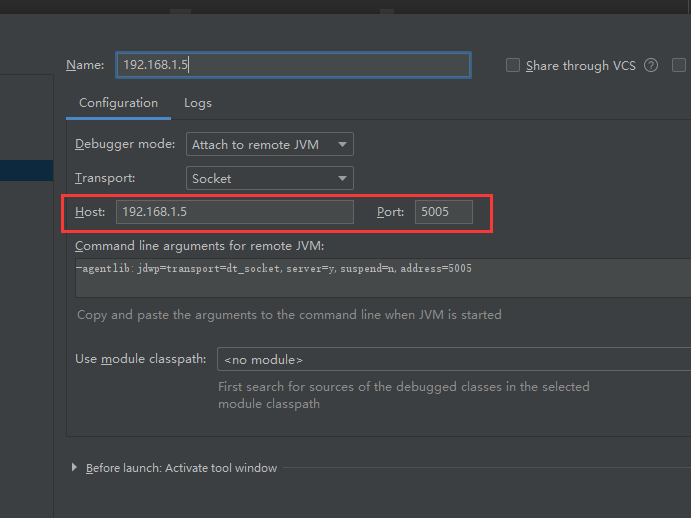Enable the Share through VCS checkbox
The image size is (691, 518).
(513, 66)
